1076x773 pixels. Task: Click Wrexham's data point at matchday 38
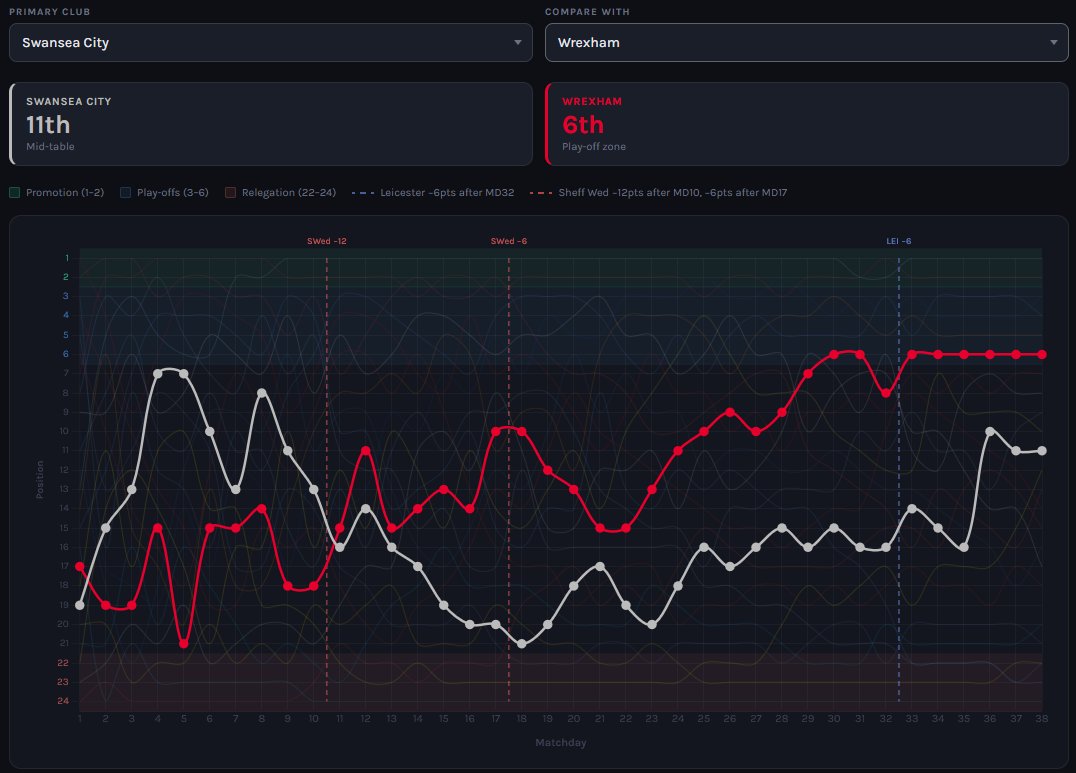point(1042,354)
